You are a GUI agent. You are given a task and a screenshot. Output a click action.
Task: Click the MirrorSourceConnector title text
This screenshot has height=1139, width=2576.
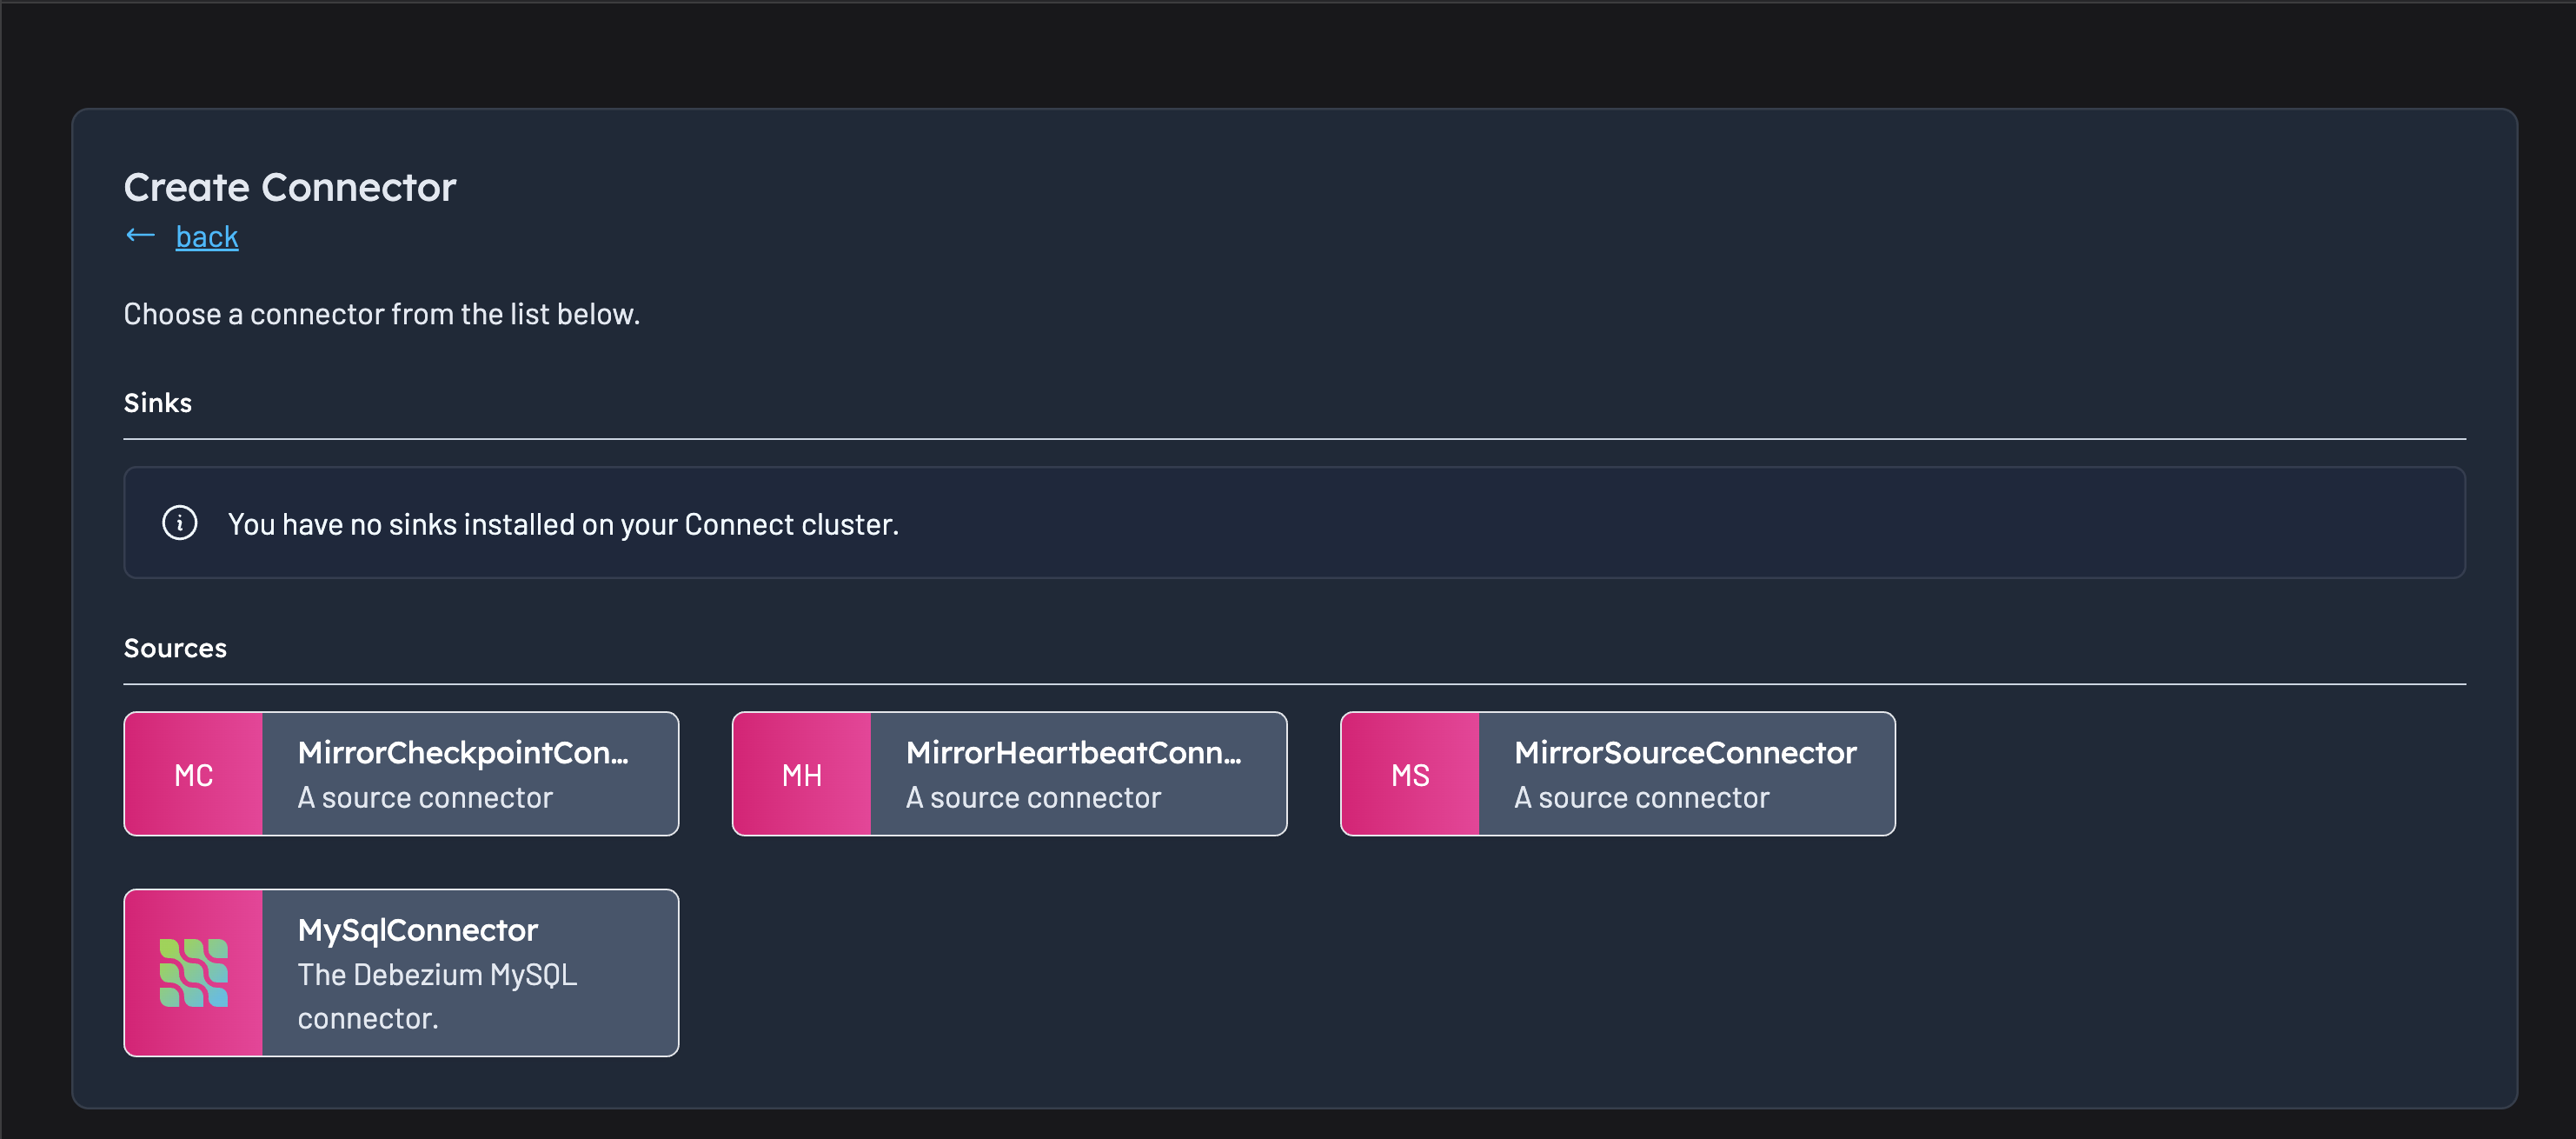coord(1685,752)
